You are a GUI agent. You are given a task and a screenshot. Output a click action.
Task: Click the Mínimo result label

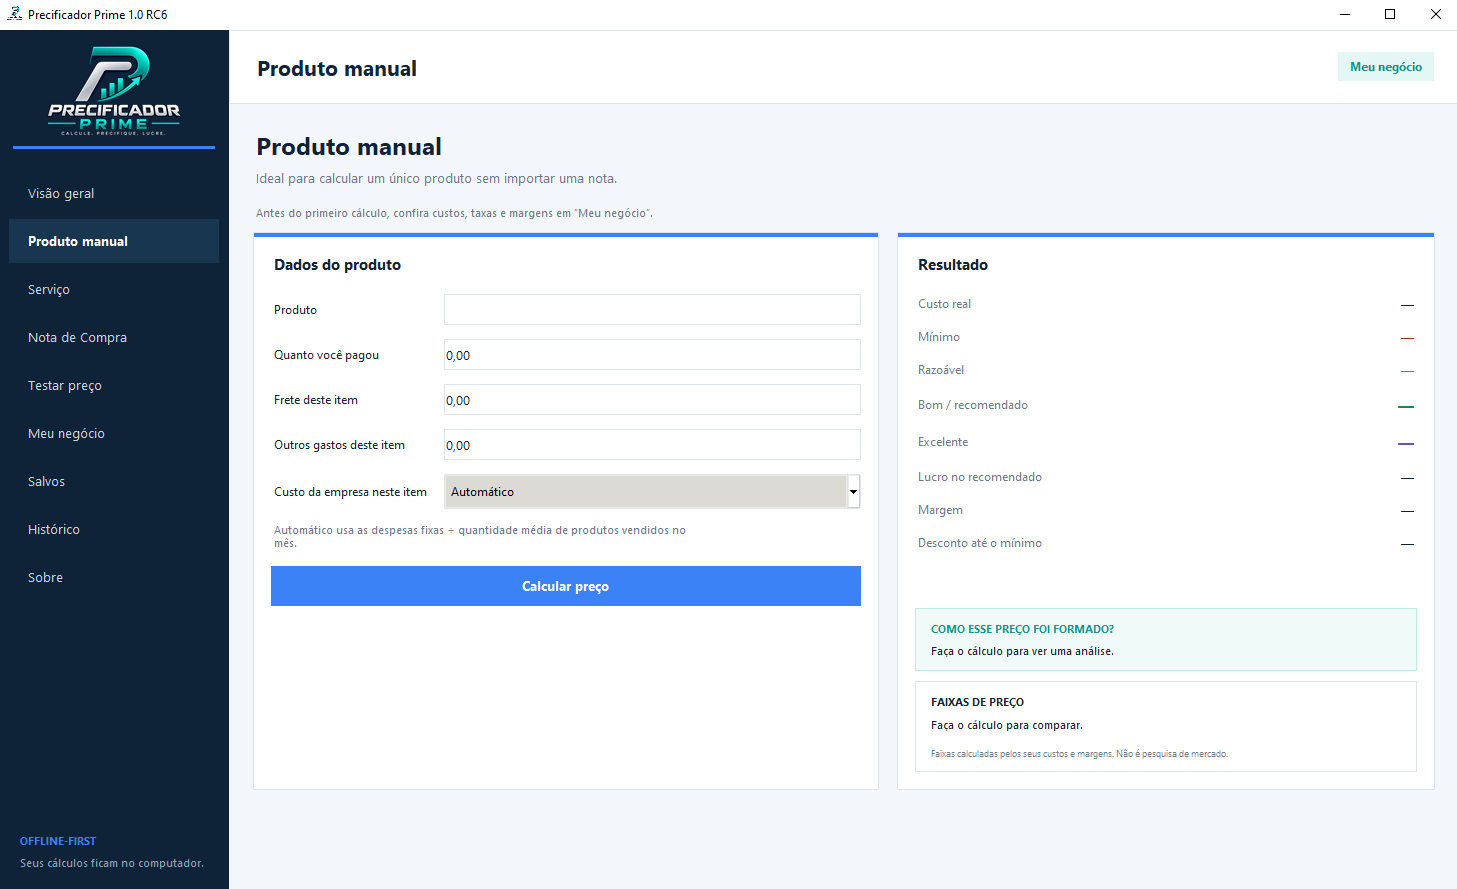coord(939,337)
